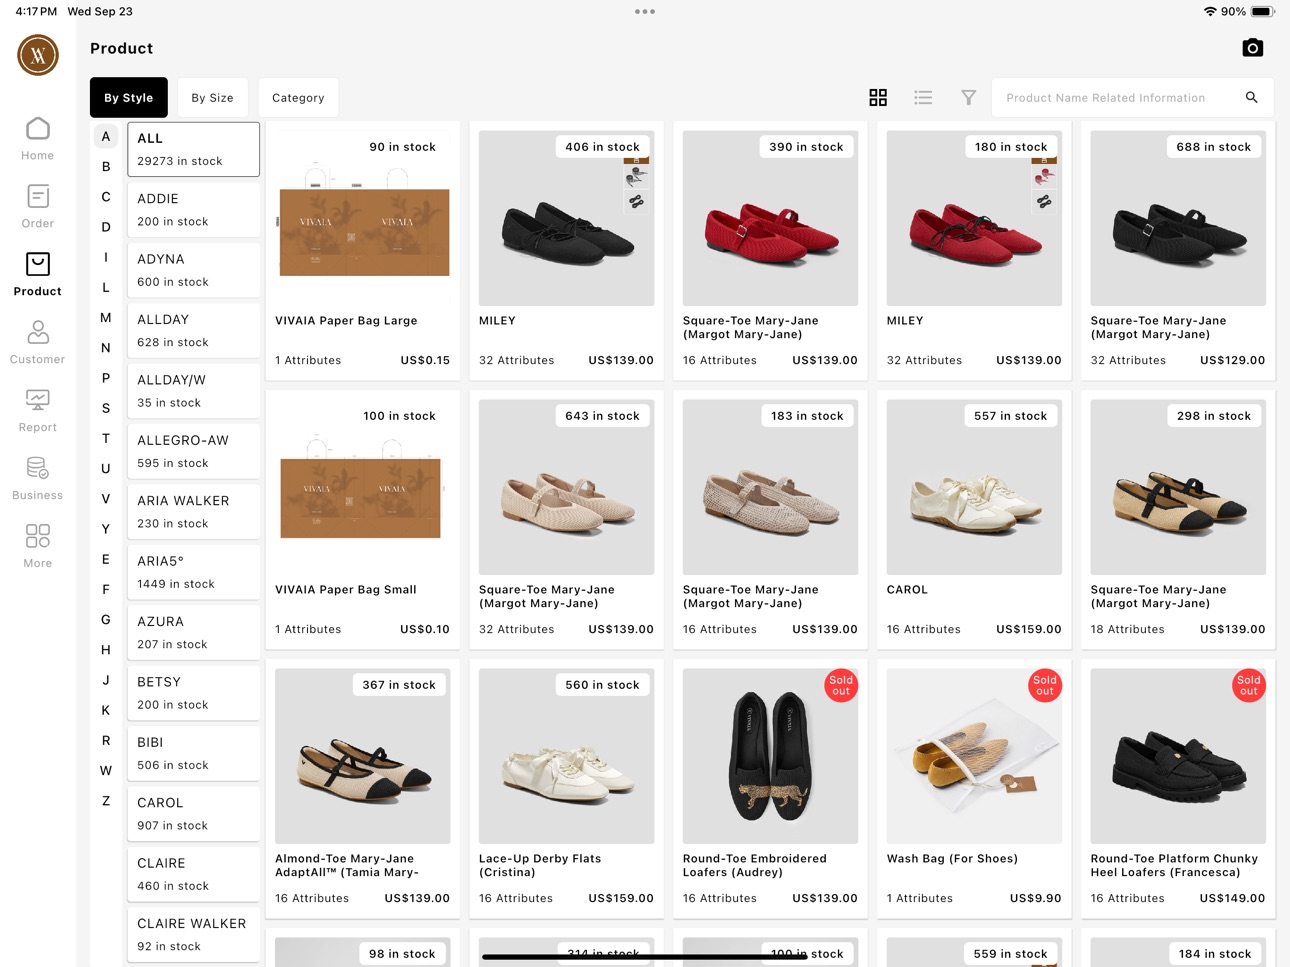Select the Product sidebar icon

pyautogui.click(x=38, y=275)
